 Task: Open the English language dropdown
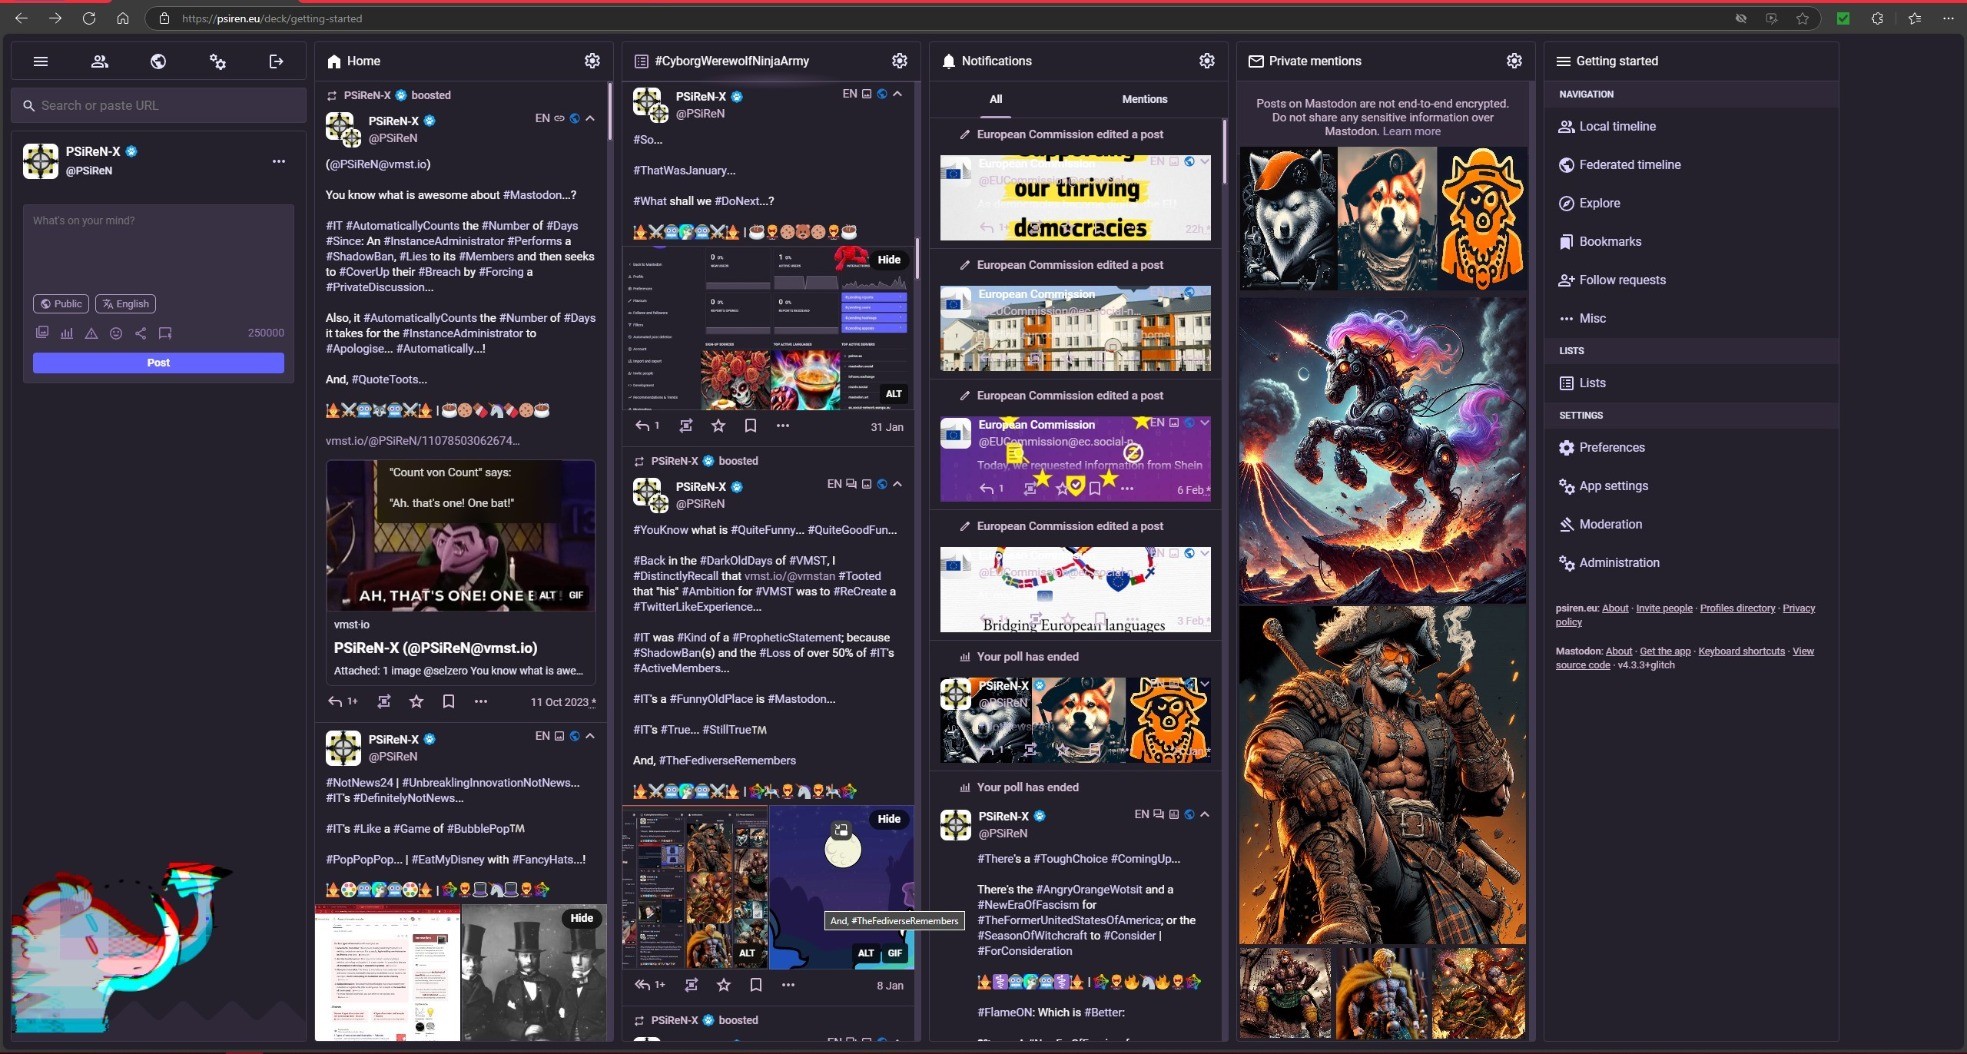pyautogui.click(x=125, y=304)
